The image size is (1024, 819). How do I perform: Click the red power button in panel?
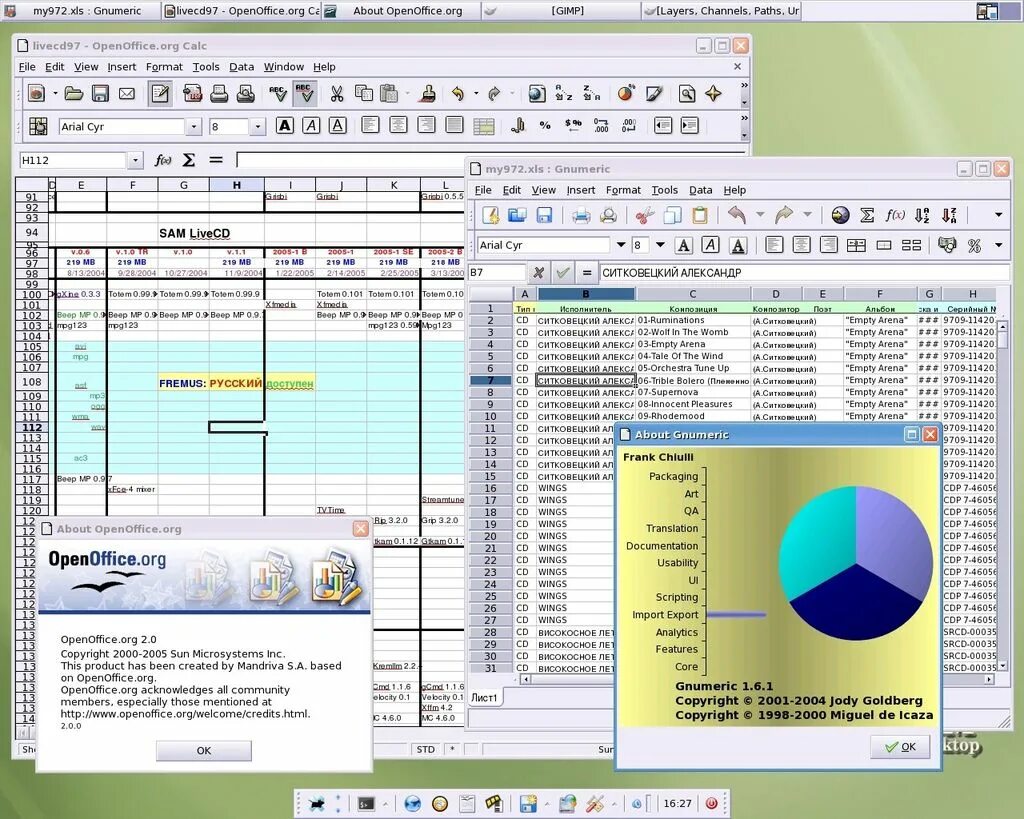[711, 803]
